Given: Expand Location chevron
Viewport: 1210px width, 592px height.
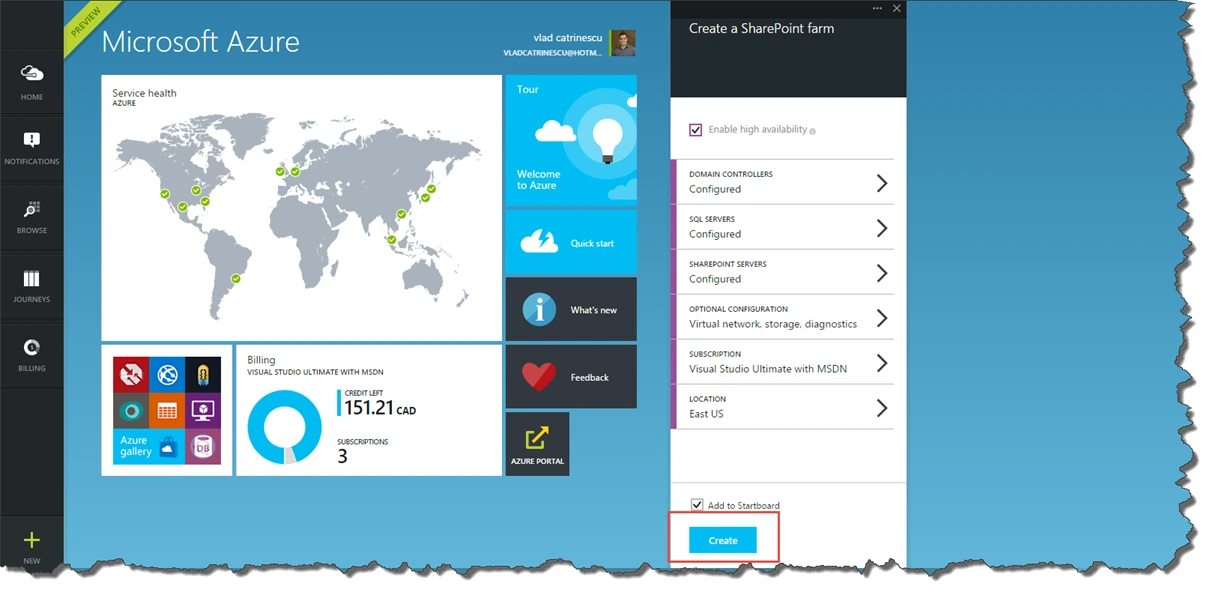Looking at the screenshot, I should pos(882,408).
